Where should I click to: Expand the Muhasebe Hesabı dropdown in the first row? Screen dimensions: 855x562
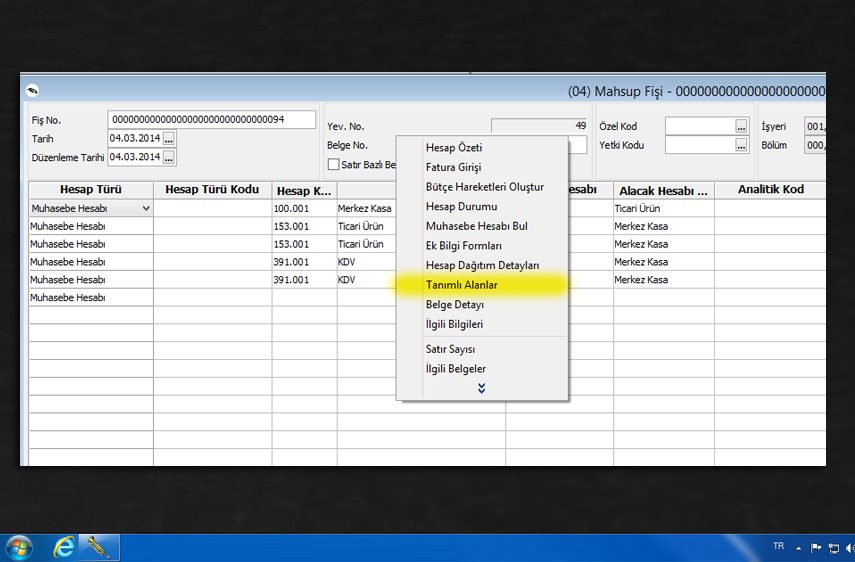(x=146, y=208)
